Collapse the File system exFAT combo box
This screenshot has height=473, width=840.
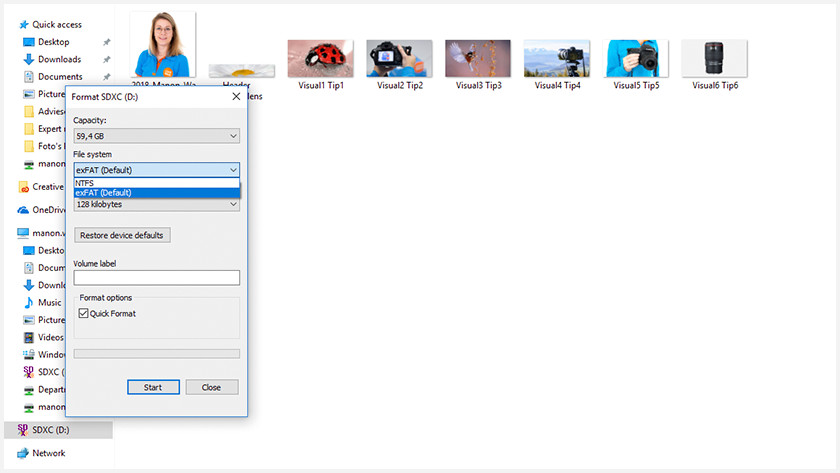(156, 170)
